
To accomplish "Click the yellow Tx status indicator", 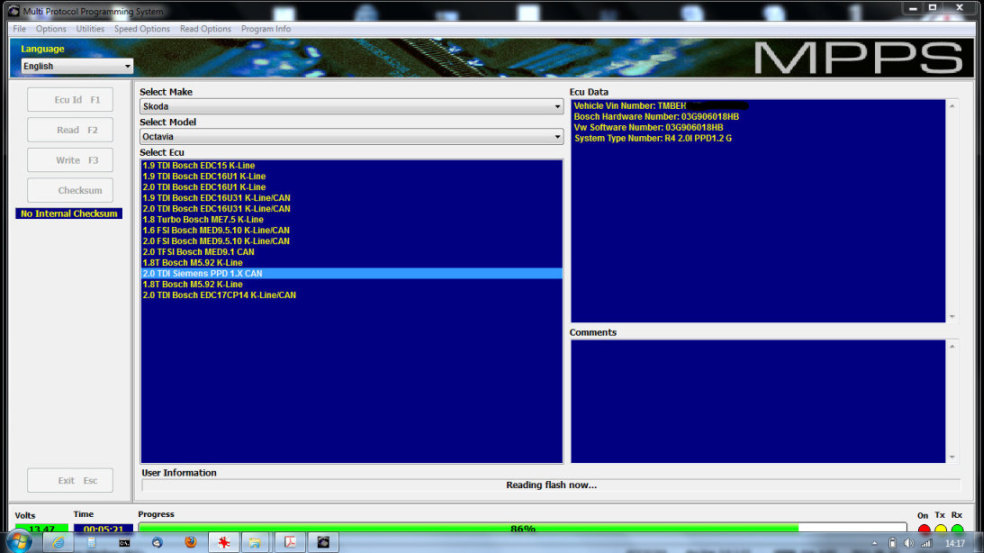I will [940, 529].
